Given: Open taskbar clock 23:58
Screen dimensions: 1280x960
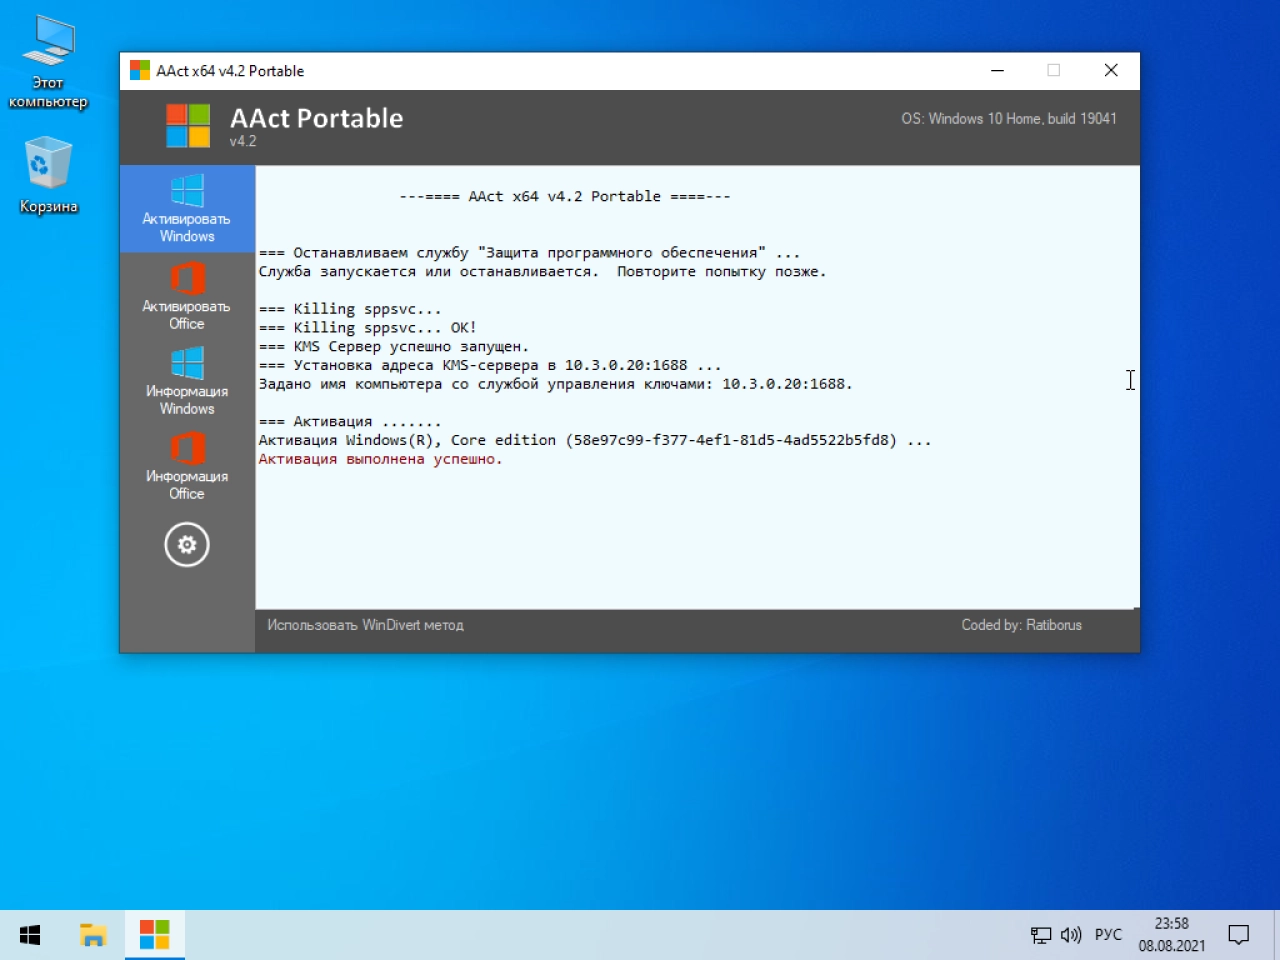Looking at the screenshot, I should click(1171, 935).
